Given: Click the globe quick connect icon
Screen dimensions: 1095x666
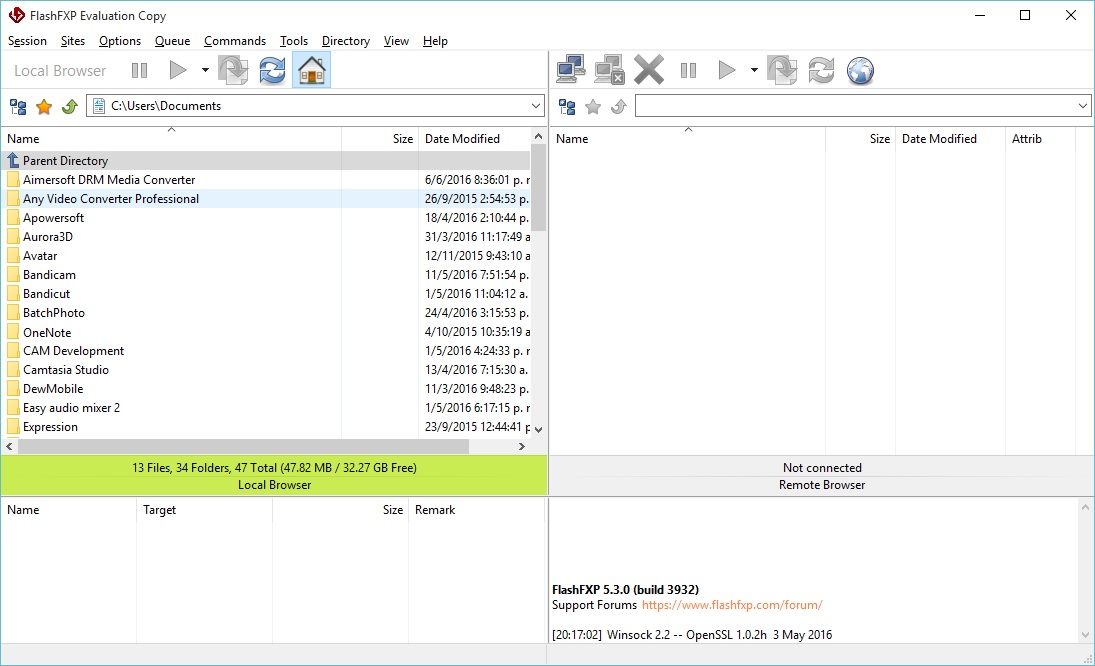Looking at the screenshot, I should click(x=860, y=70).
